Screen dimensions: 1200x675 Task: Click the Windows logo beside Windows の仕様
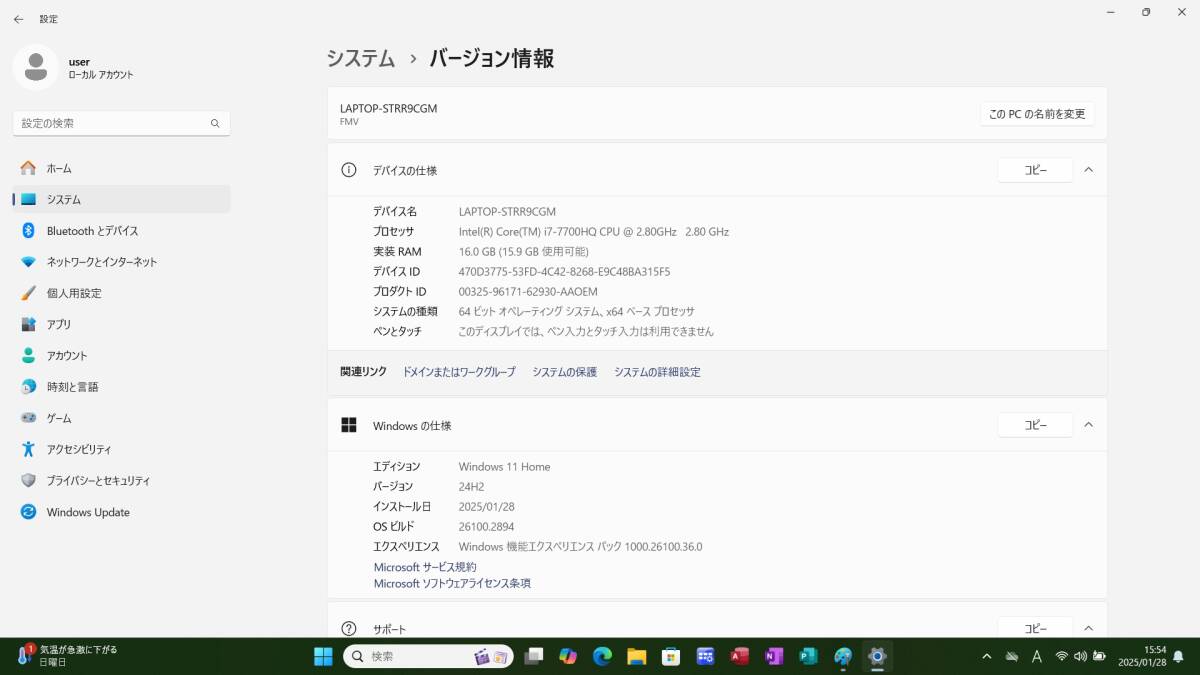(x=349, y=425)
